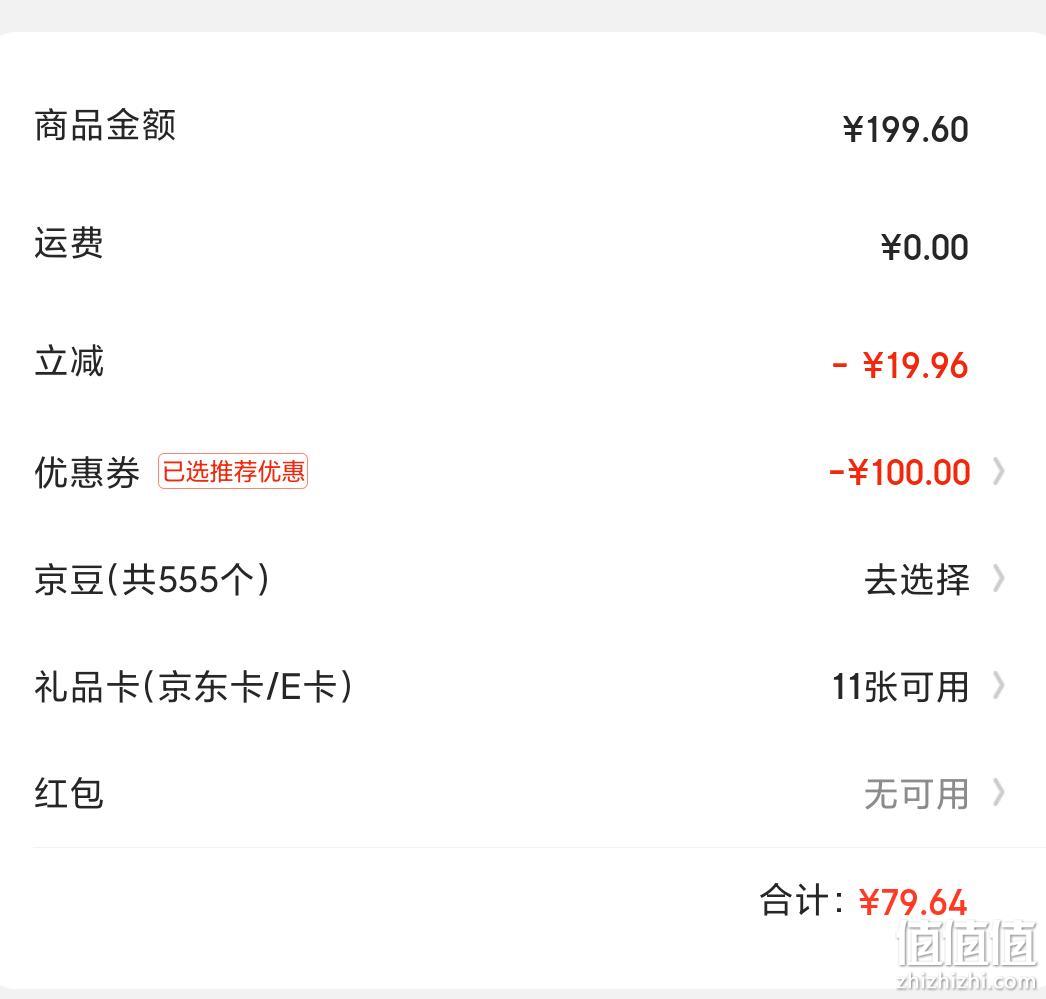Select the 京豆(共555个) label
Screen dimensions: 1046x999
[x=152, y=579]
